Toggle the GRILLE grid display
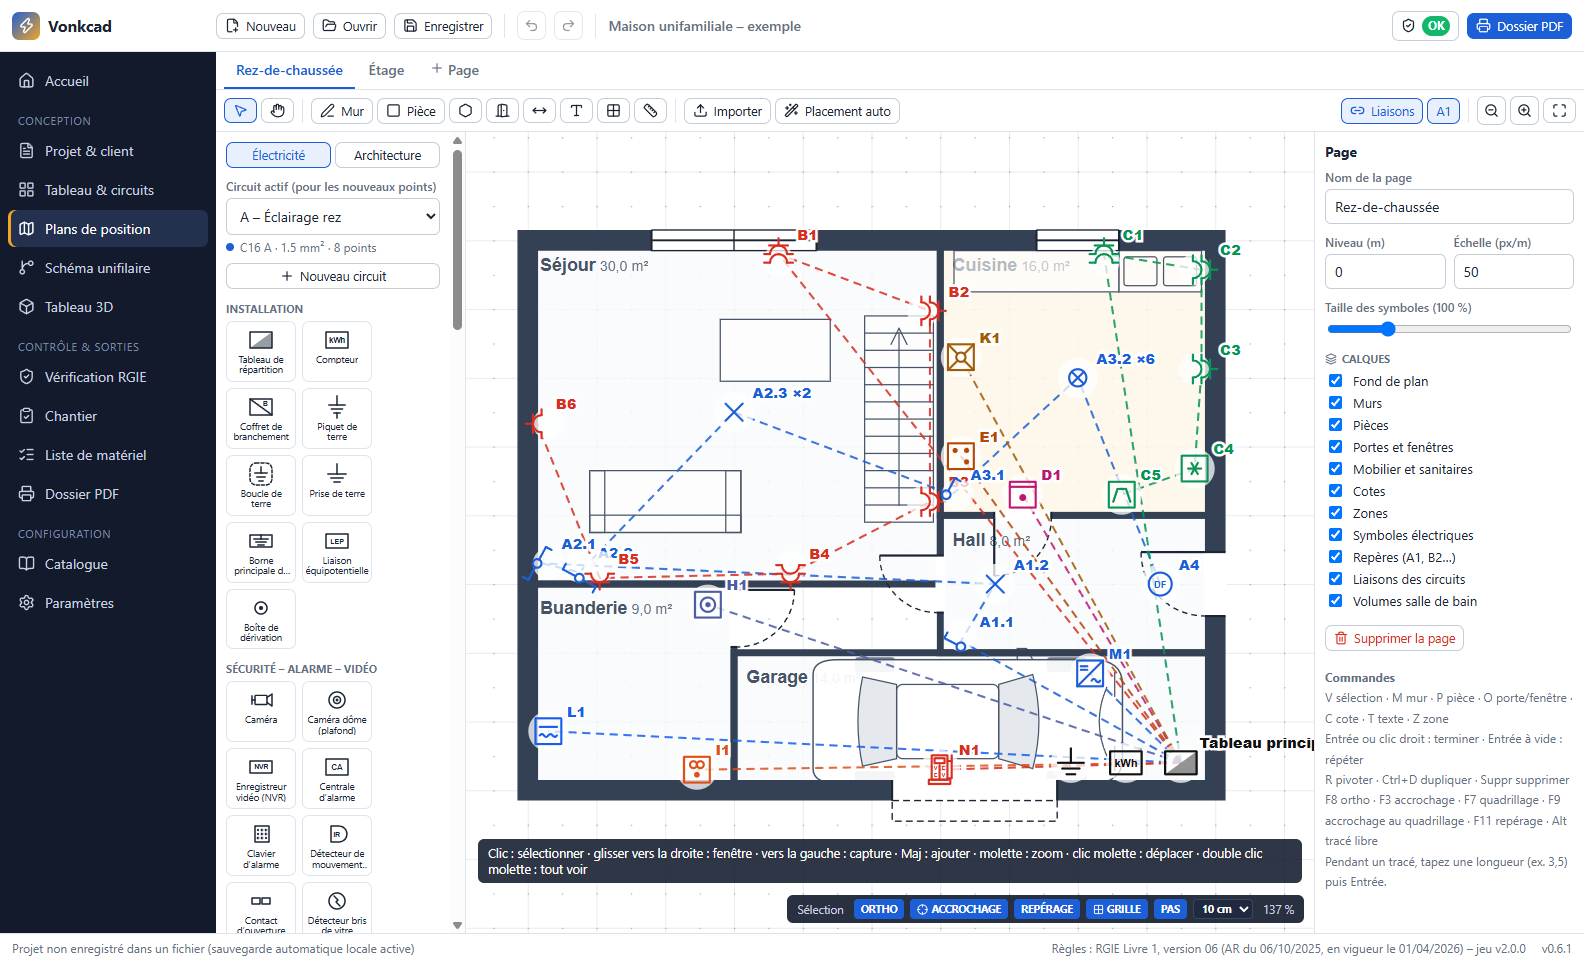Image resolution: width=1584 pixels, height=961 pixels. 1117,909
